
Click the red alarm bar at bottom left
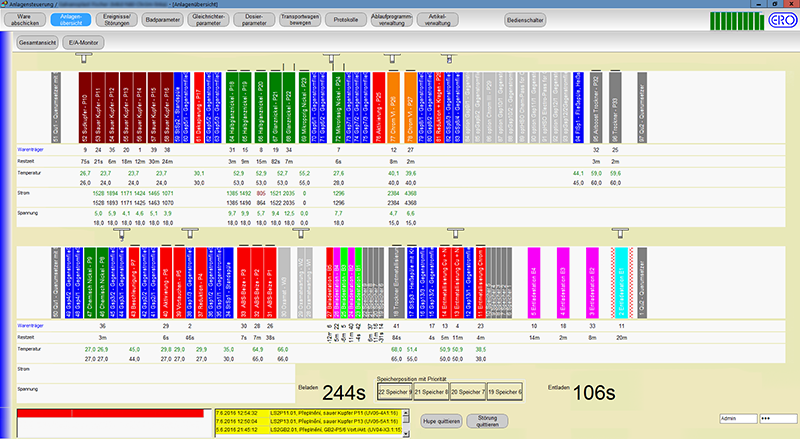coord(108,411)
